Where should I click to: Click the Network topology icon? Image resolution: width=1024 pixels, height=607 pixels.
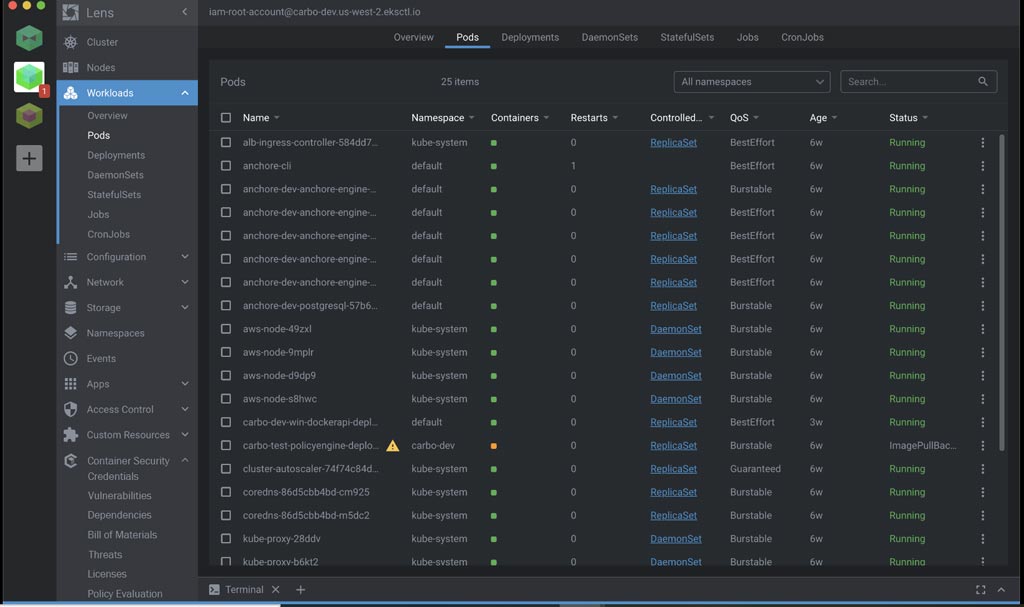click(x=71, y=282)
